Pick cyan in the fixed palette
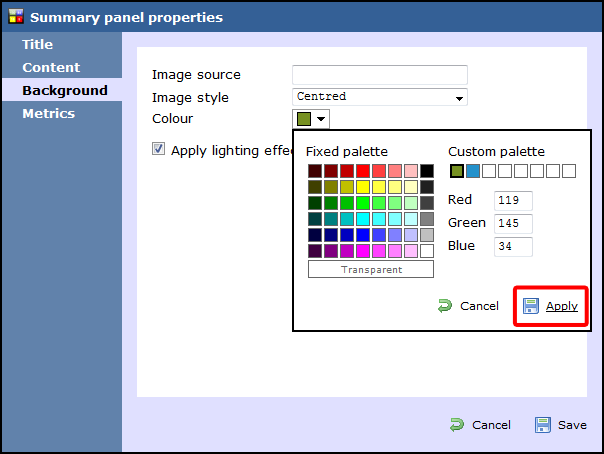Viewport: 604px width, 454px height. [363, 219]
